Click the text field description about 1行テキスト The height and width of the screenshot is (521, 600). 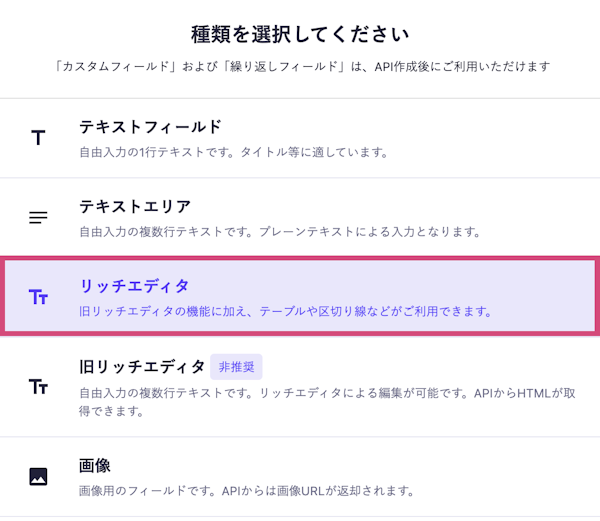tap(233, 153)
